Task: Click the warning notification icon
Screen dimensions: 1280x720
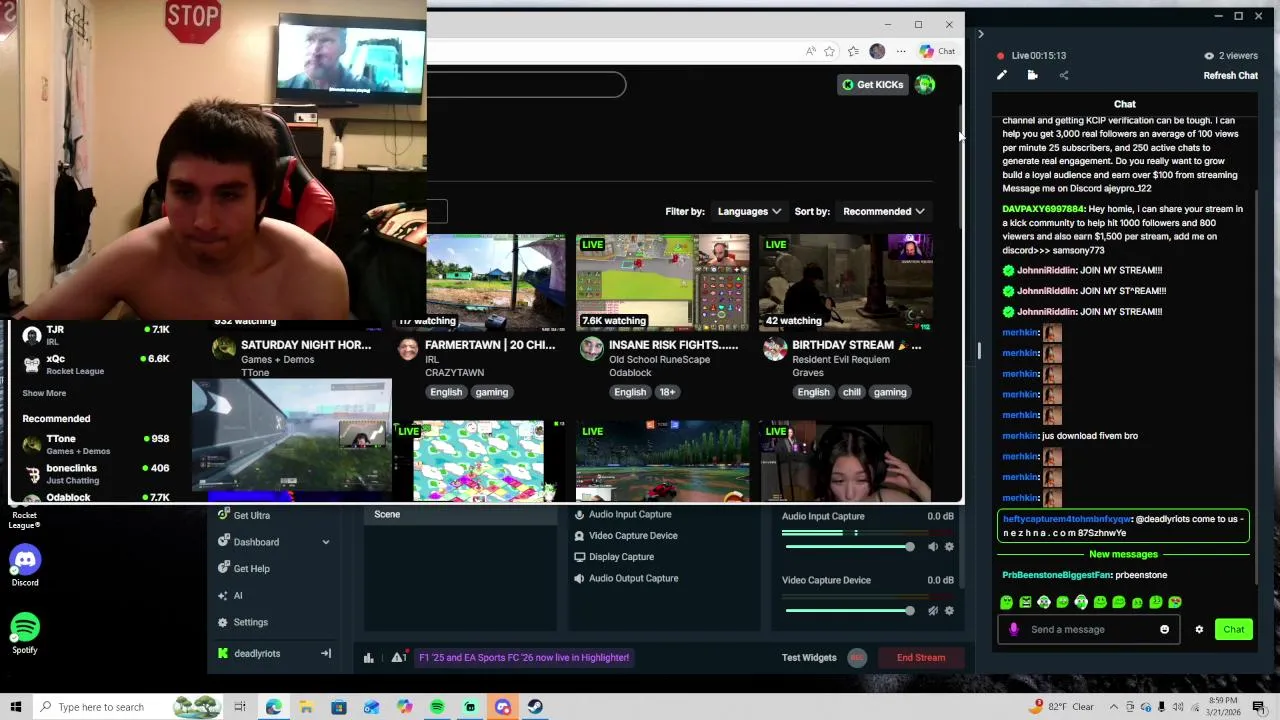Action: click(x=398, y=658)
